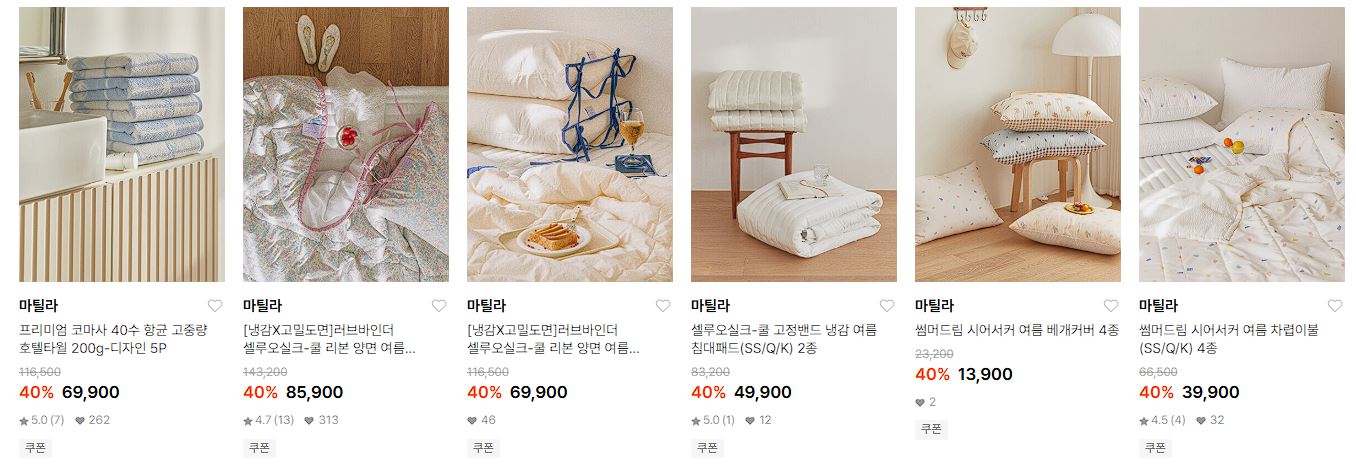Toggle wishlist heart for 85,900 ribbon comforter
1356x474 pixels.
pos(439,306)
